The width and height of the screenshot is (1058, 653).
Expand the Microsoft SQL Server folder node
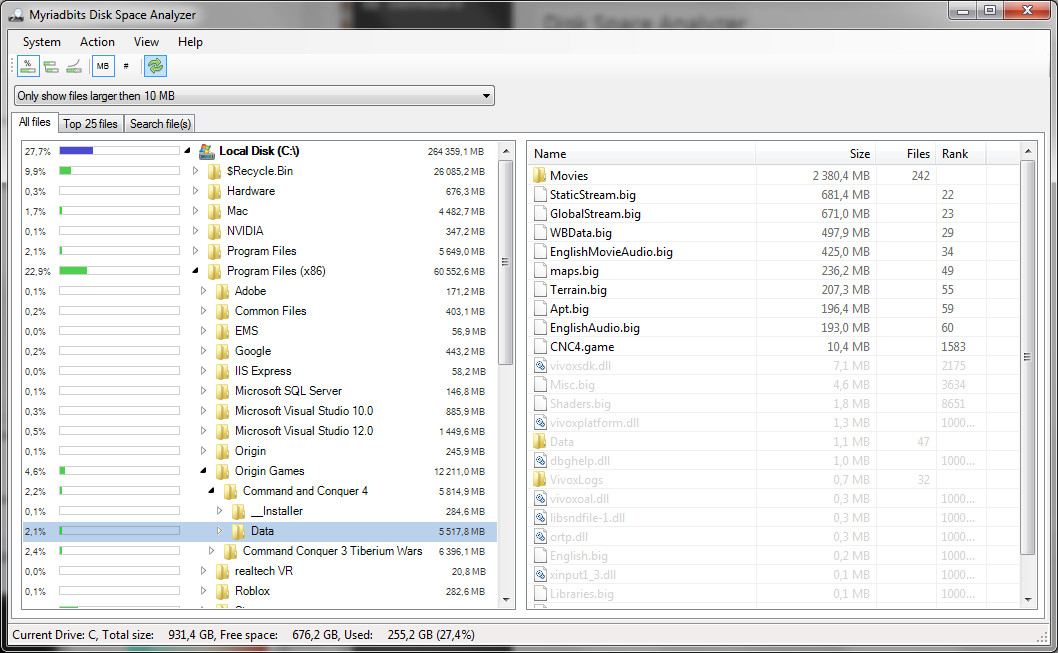click(x=204, y=391)
